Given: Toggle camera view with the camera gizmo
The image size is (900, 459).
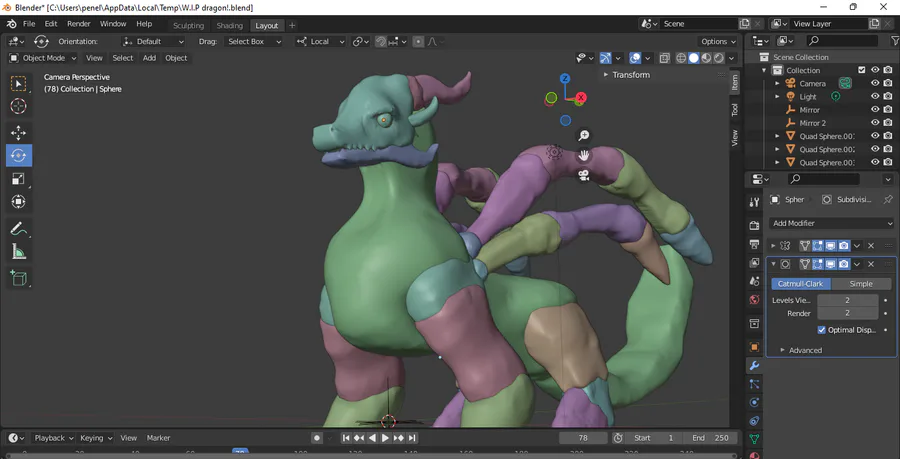Looking at the screenshot, I should pos(584,175).
